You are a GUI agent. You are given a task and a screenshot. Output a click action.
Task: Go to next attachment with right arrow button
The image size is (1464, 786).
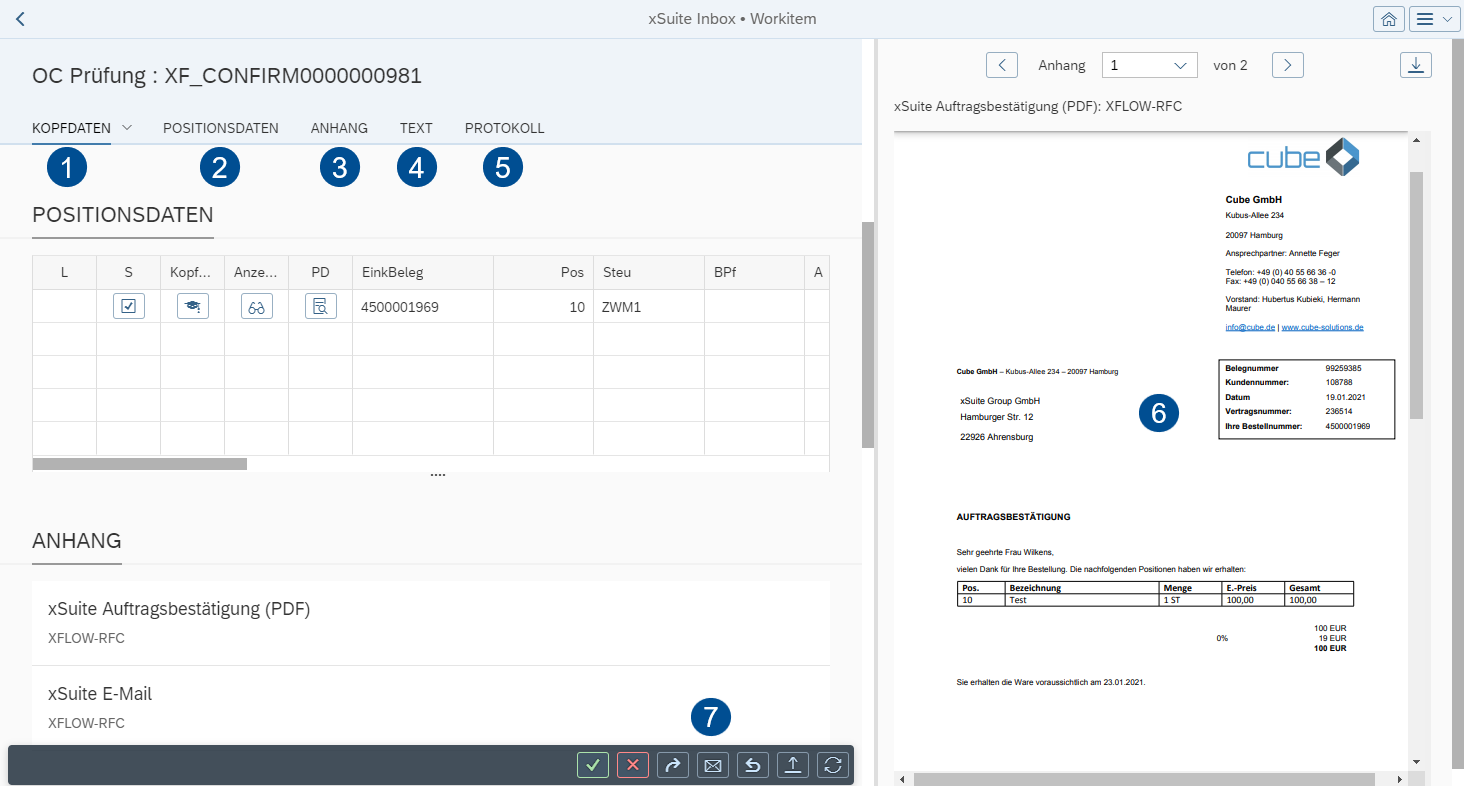click(x=1287, y=64)
